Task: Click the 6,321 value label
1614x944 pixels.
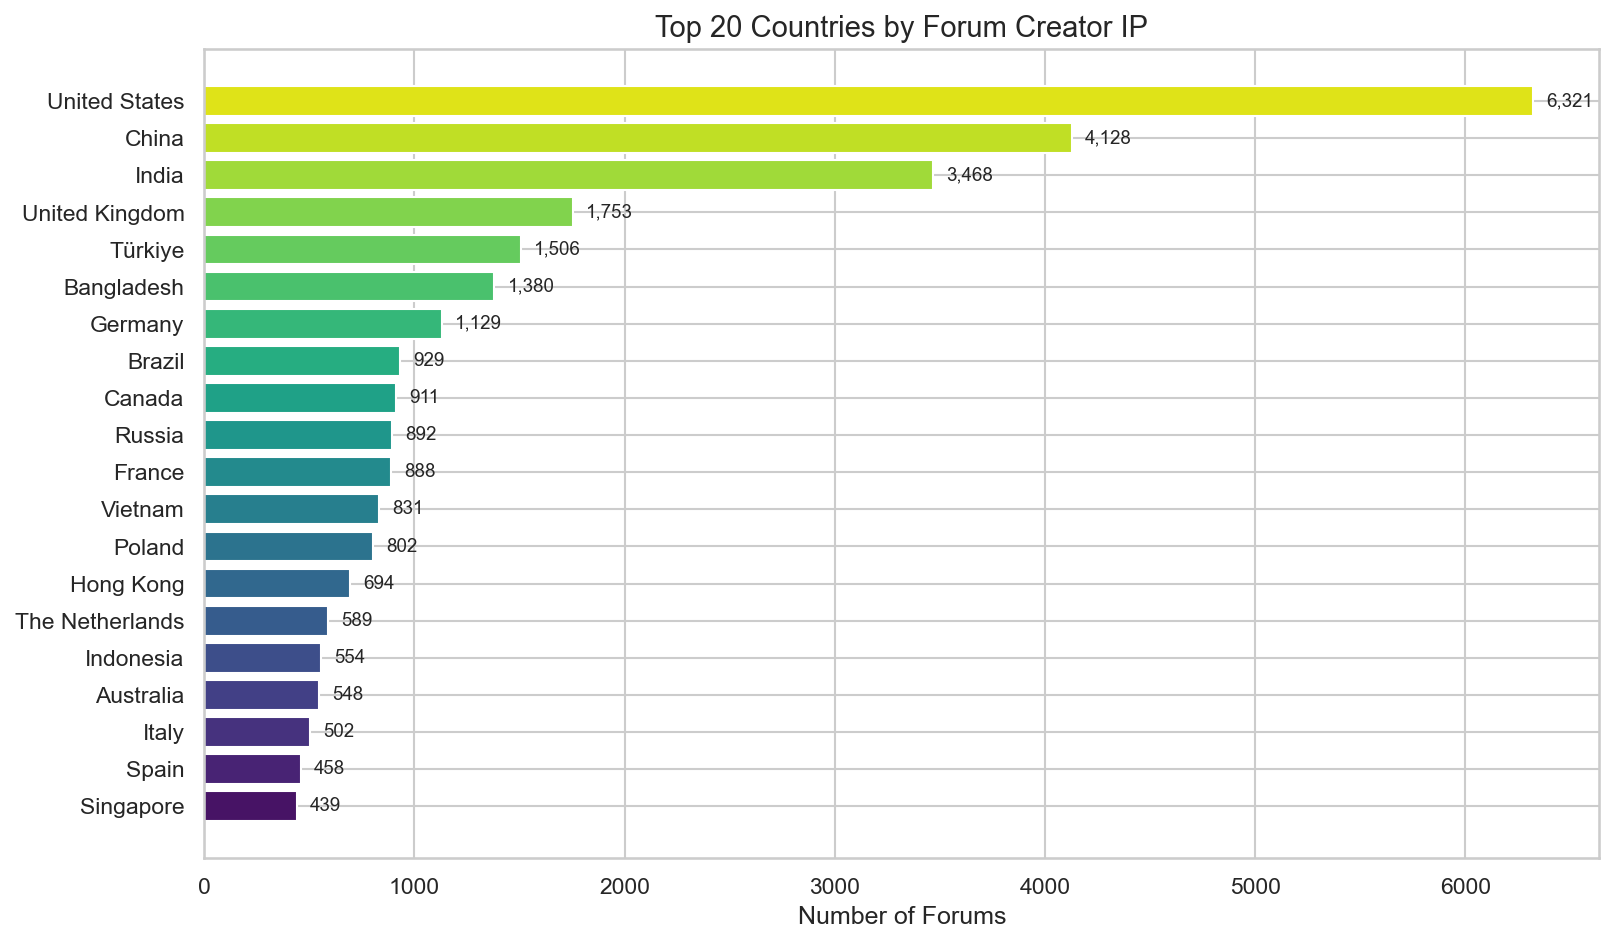Action: coord(1567,100)
